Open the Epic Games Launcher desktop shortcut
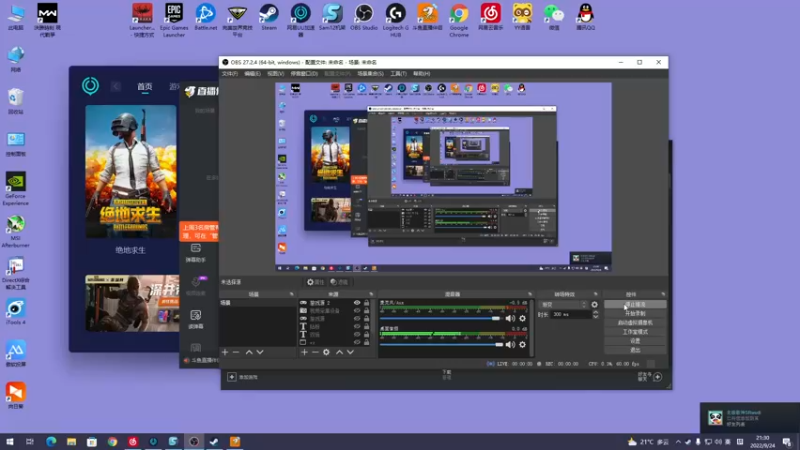Image resolution: width=800 pixels, height=450 pixels. (x=174, y=19)
